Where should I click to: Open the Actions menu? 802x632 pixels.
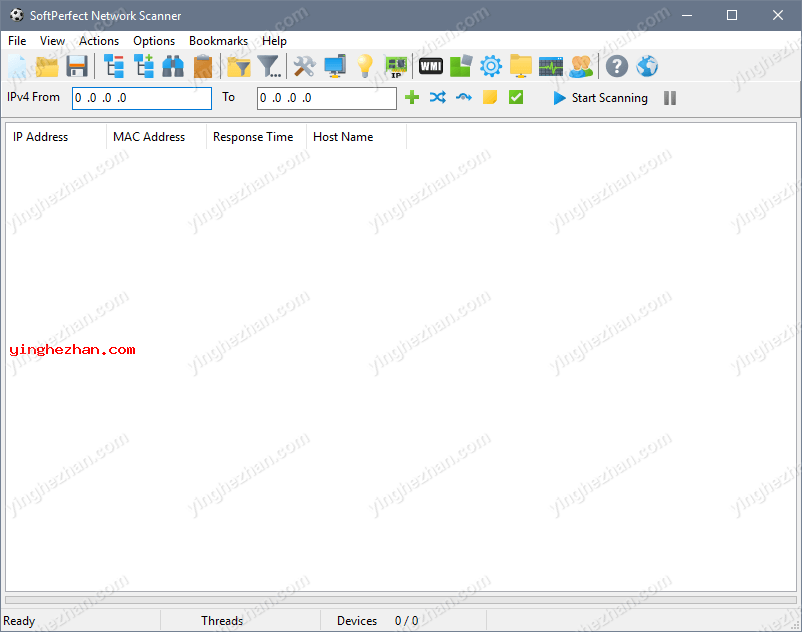99,41
